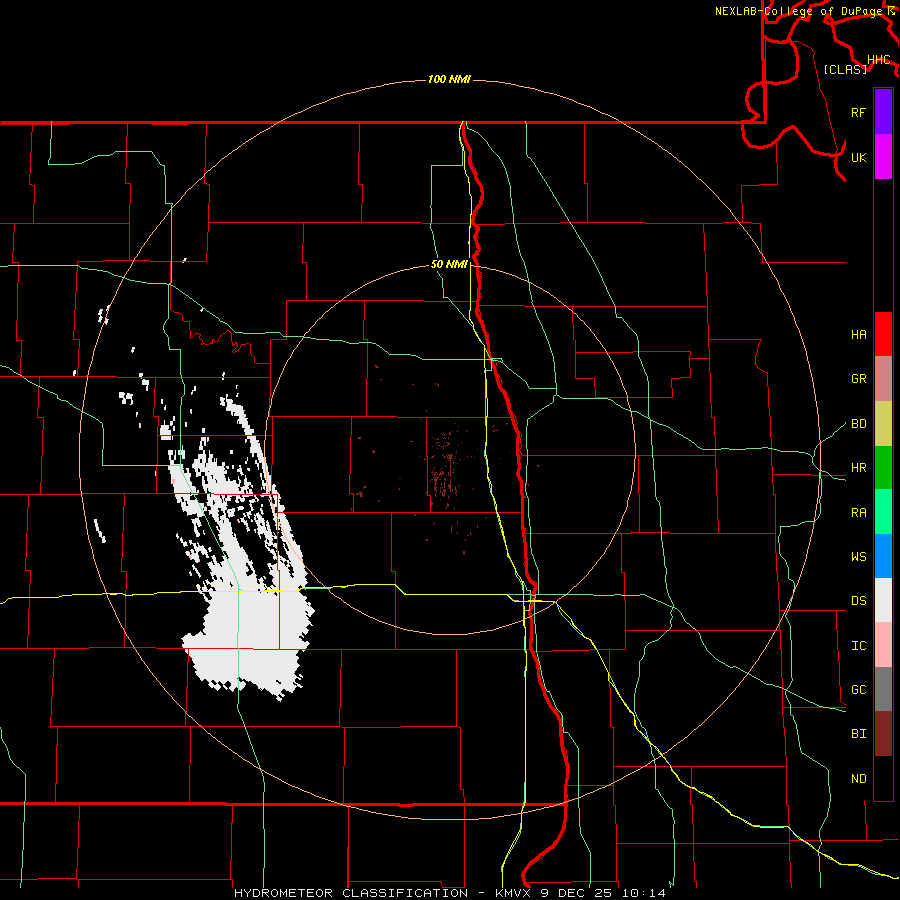
Task: Click the '100 NMI' range ring label
Action: (449, 79)
